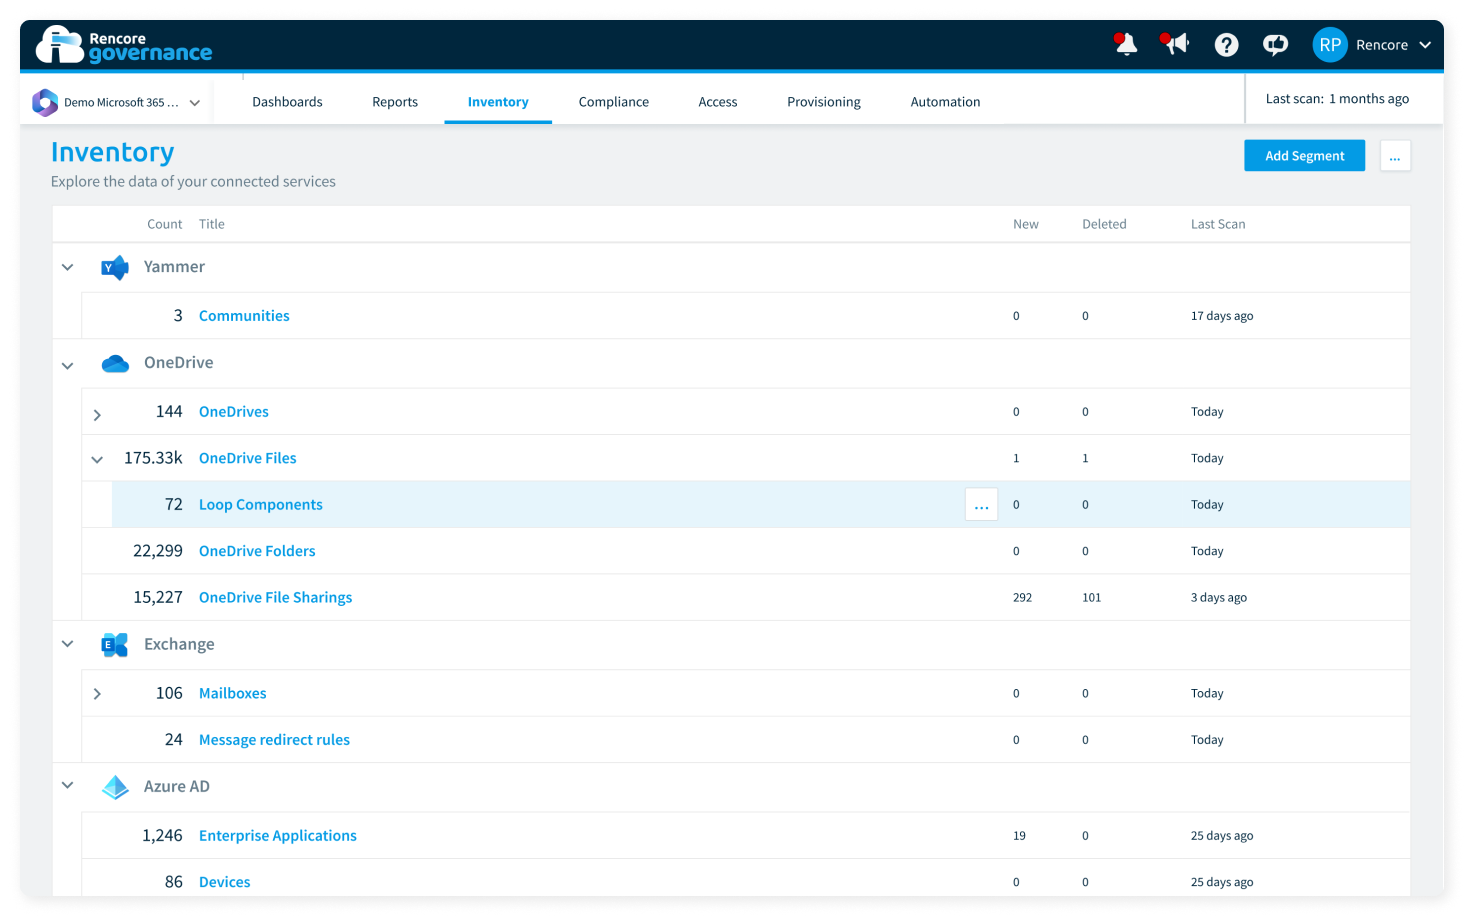Click the Deleted column header
The image size is (1464, 916).
1104,224
